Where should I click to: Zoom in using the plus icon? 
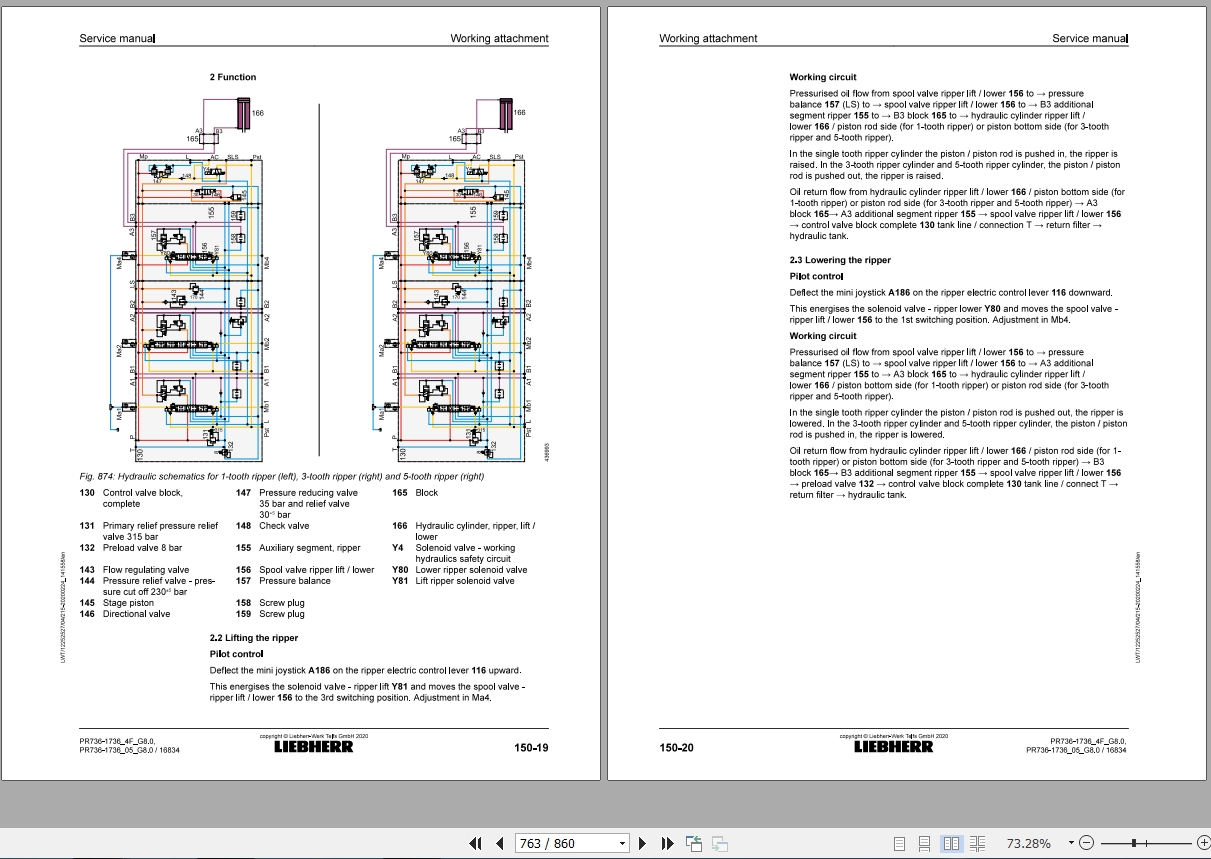pyautogui.click(x=1204, y=843)
